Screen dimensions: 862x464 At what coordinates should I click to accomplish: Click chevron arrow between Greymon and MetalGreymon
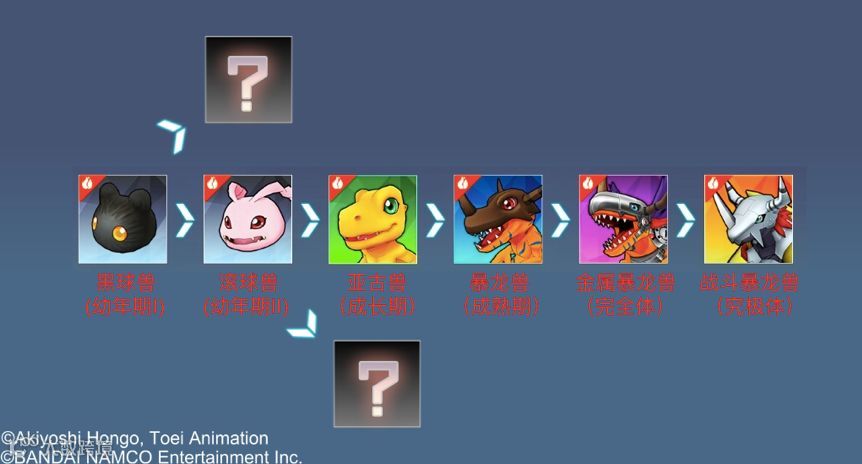pyautogui.click(x=560, y=220)
